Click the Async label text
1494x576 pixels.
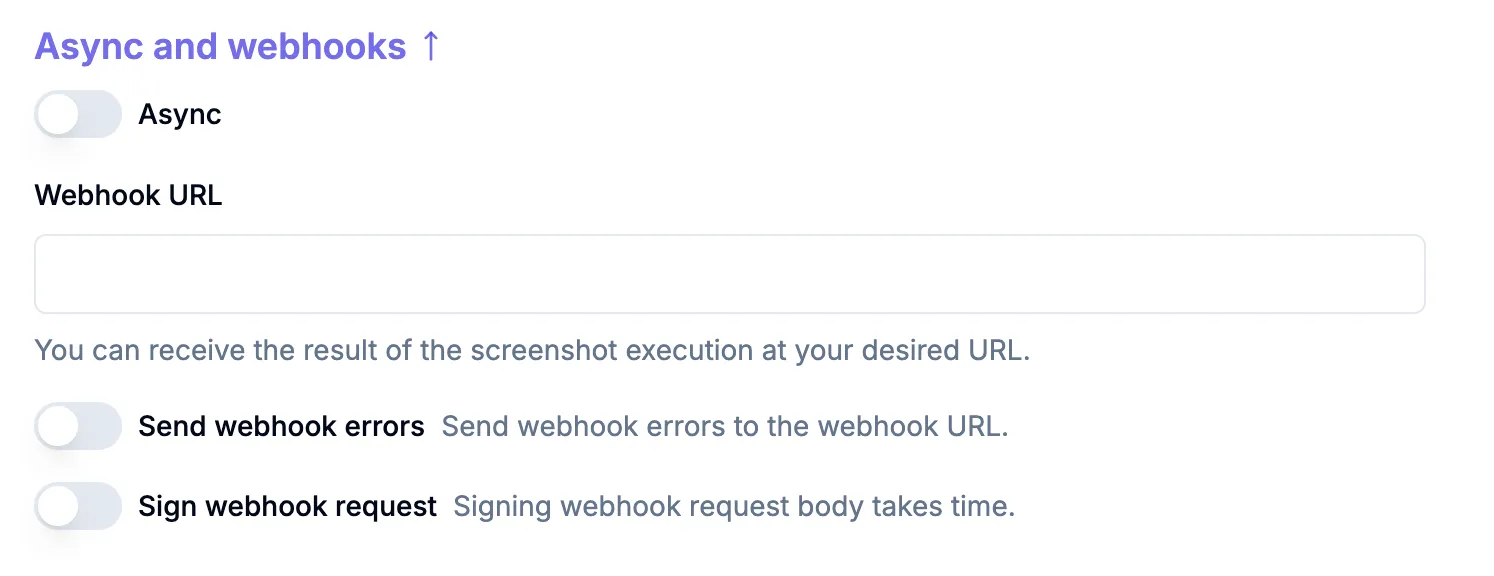[x=180, y=114]
